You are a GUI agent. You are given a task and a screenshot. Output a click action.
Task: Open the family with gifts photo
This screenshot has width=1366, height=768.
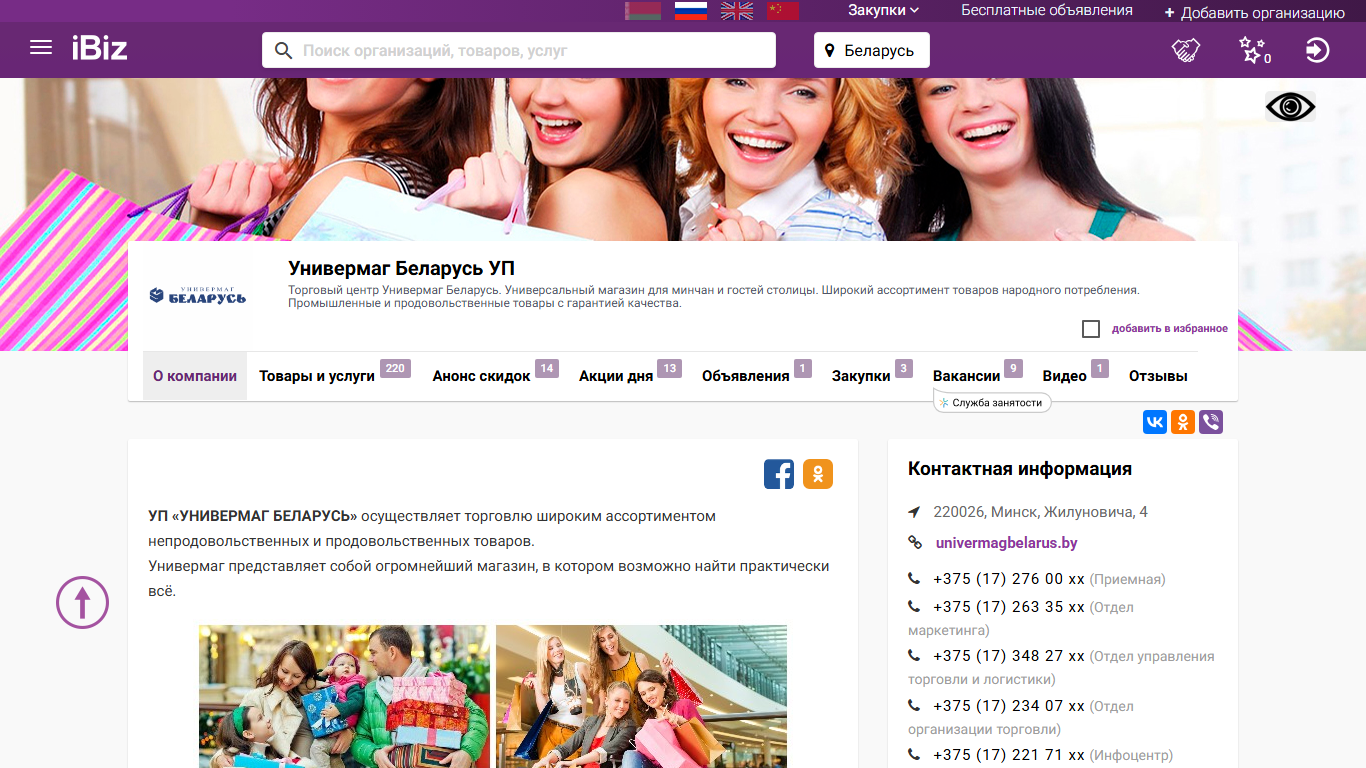point(344,696)
